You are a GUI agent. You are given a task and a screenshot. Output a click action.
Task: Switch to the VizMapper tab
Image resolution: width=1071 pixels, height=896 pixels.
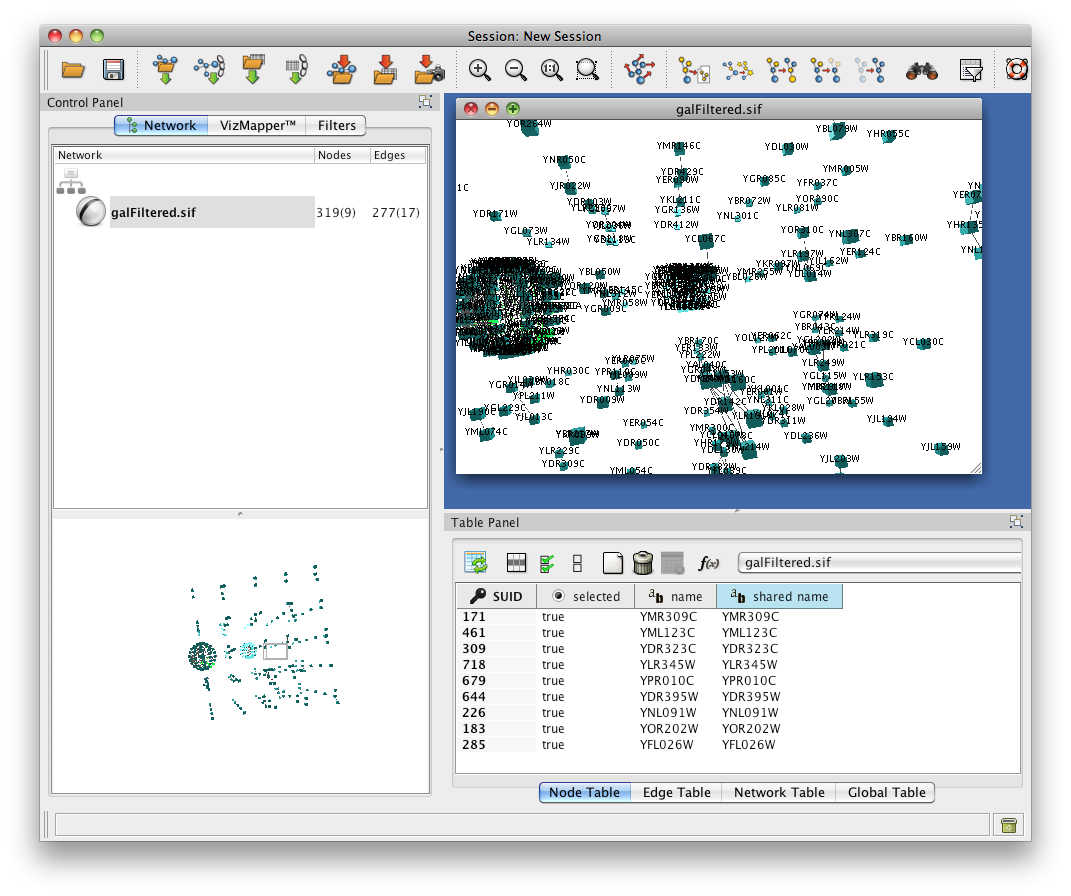258,125
